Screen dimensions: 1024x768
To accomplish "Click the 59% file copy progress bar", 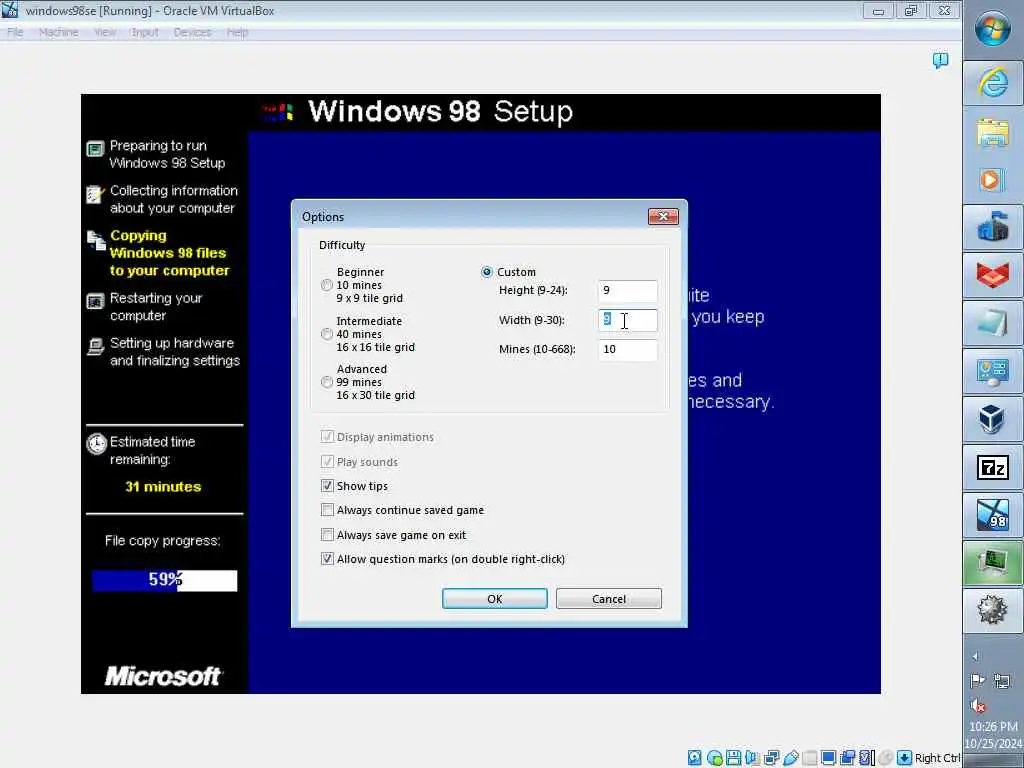I will pos(165,580).
